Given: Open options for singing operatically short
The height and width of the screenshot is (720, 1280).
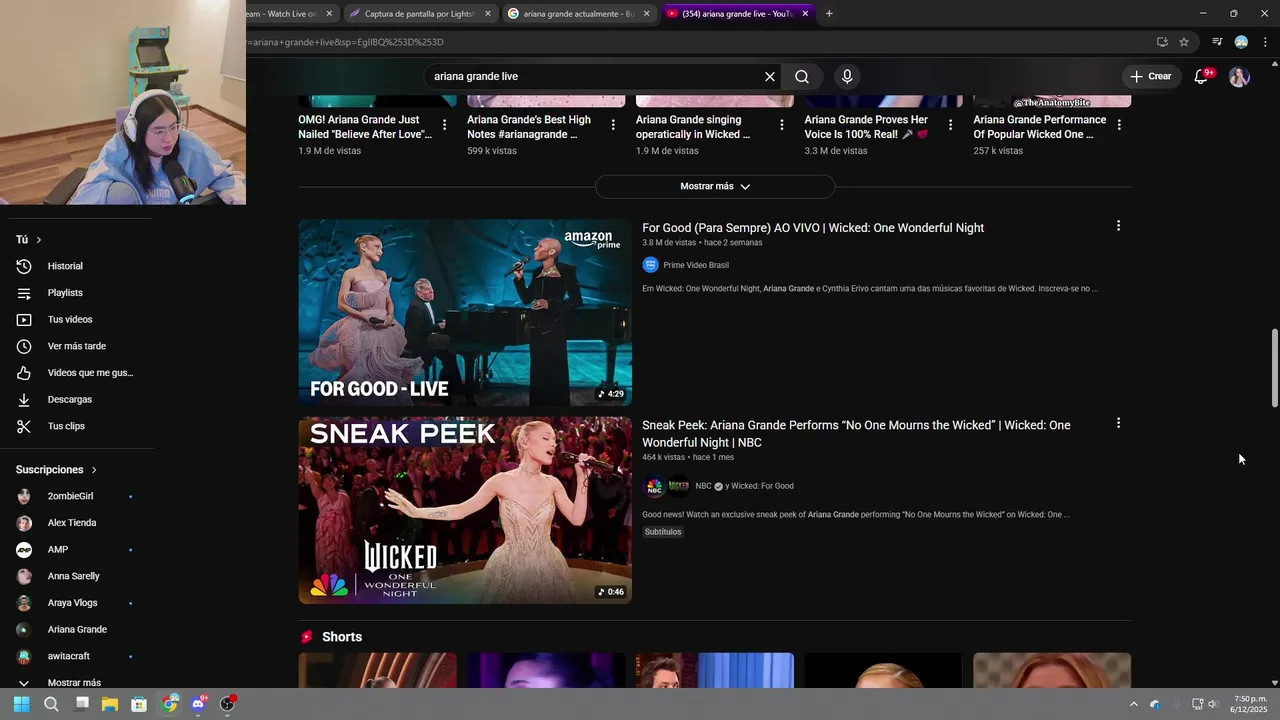Looking at the screenshot, I should point(781,125).
